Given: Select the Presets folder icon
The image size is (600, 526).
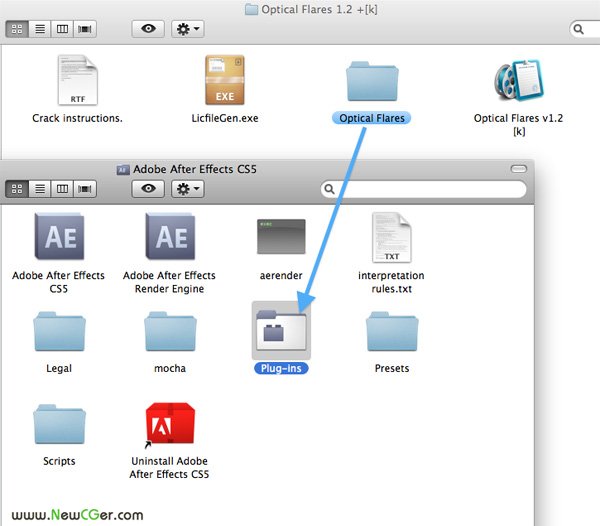Looking at the screenshot, I should pos(392,331).
